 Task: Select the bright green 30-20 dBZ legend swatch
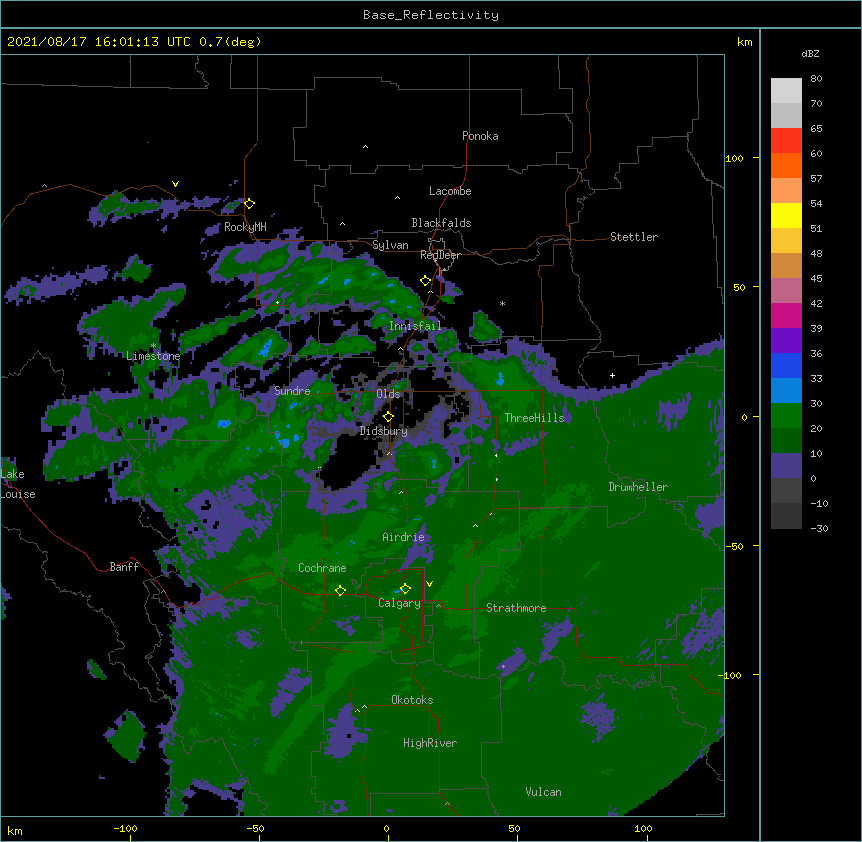[786, 416]
